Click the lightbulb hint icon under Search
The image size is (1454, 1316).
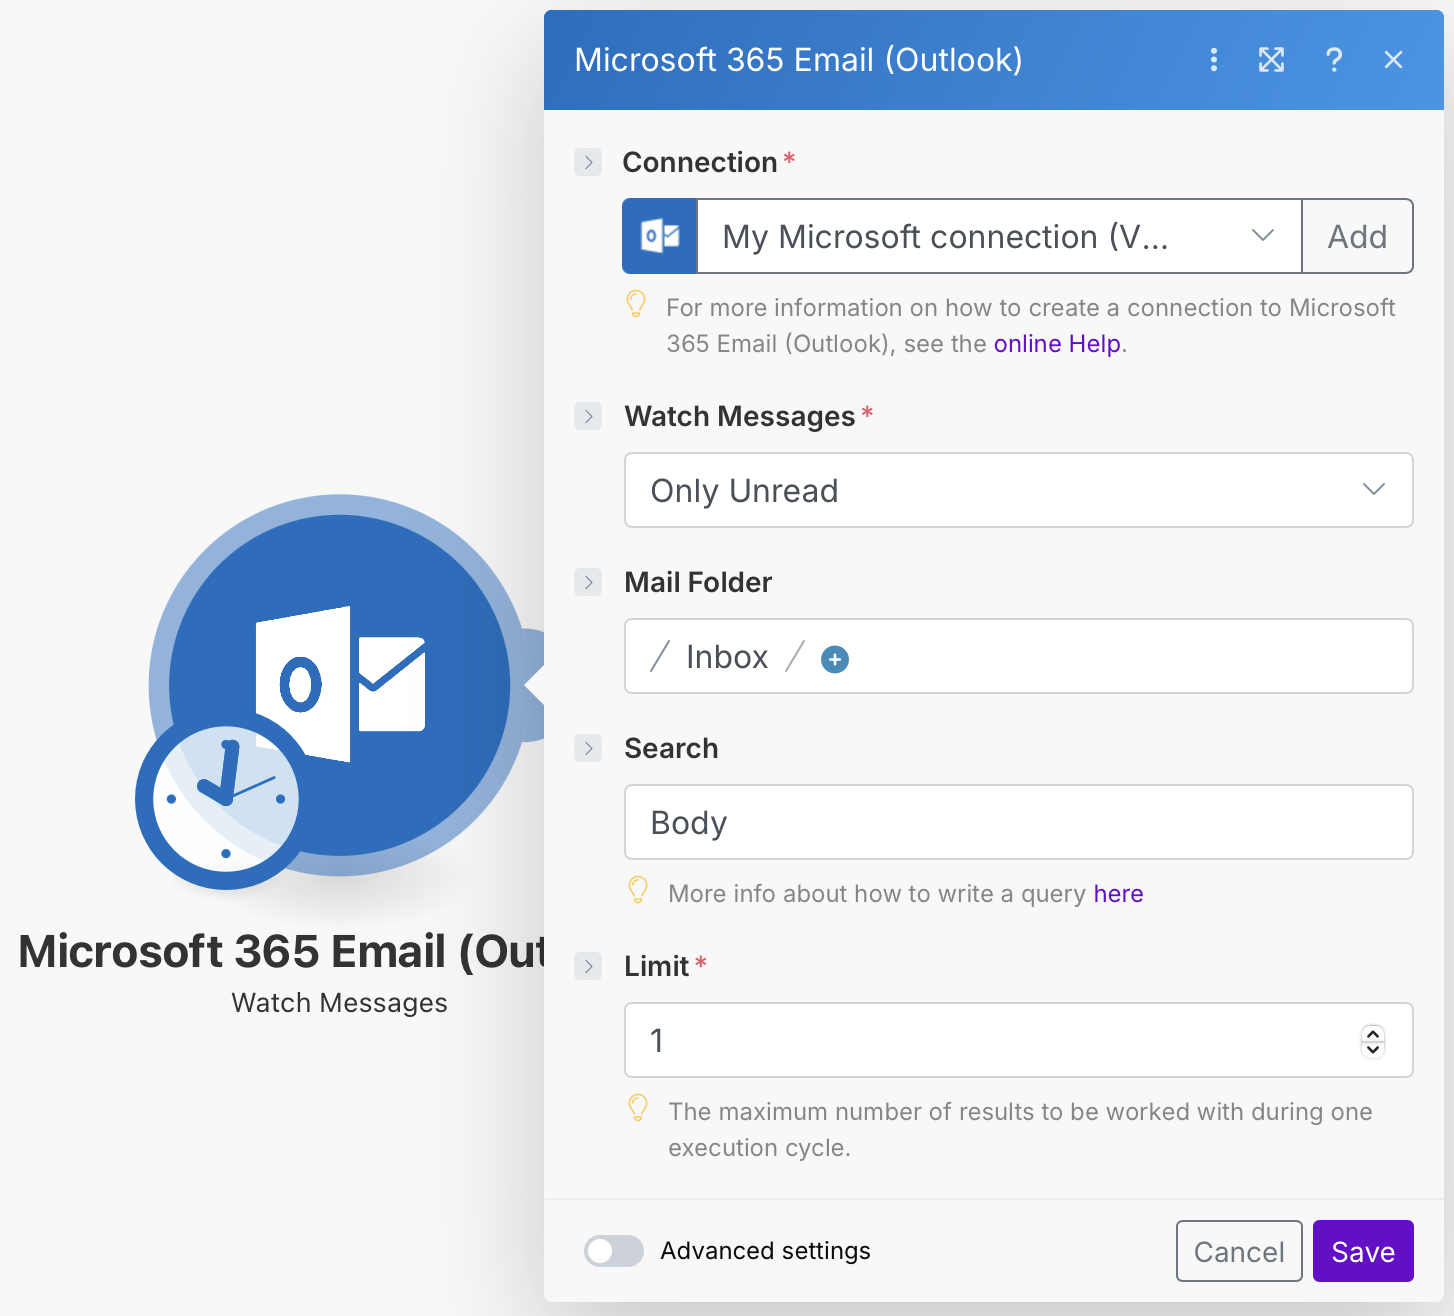(x=638, y=890)
